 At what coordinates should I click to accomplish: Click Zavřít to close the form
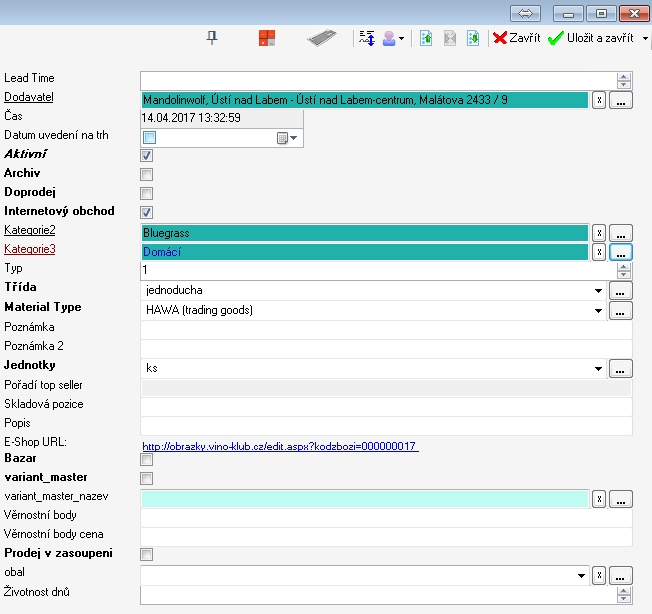(x=516, y=38)
